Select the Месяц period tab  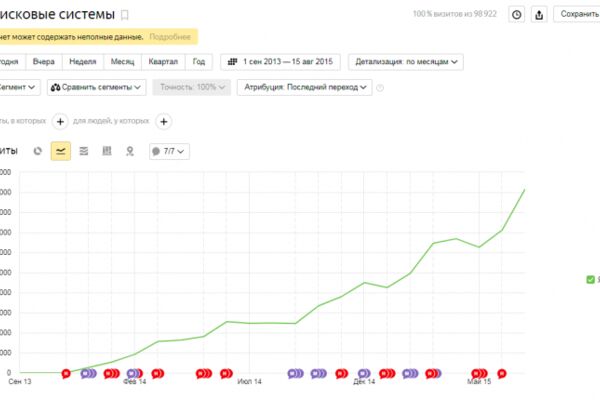pyautogui.click(x=122, y=62)
